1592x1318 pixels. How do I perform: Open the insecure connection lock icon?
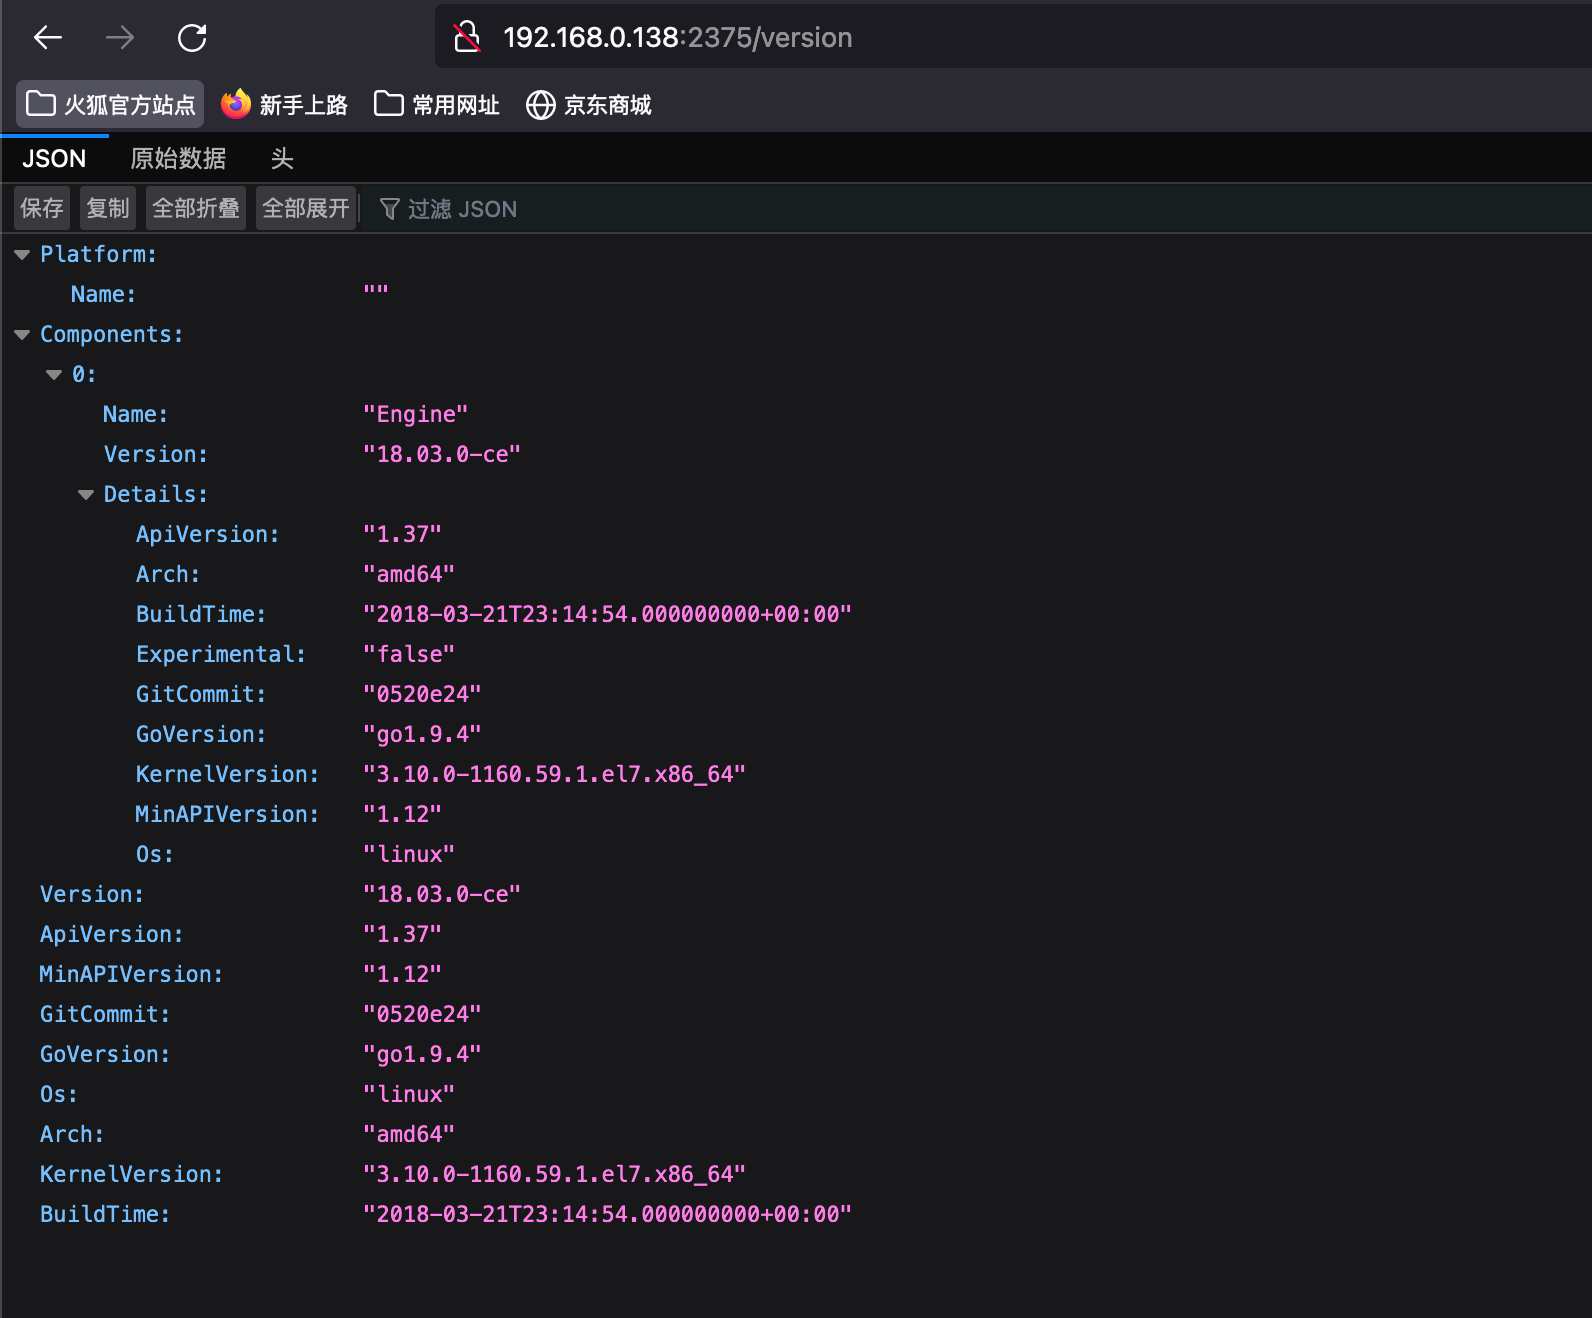467,38
